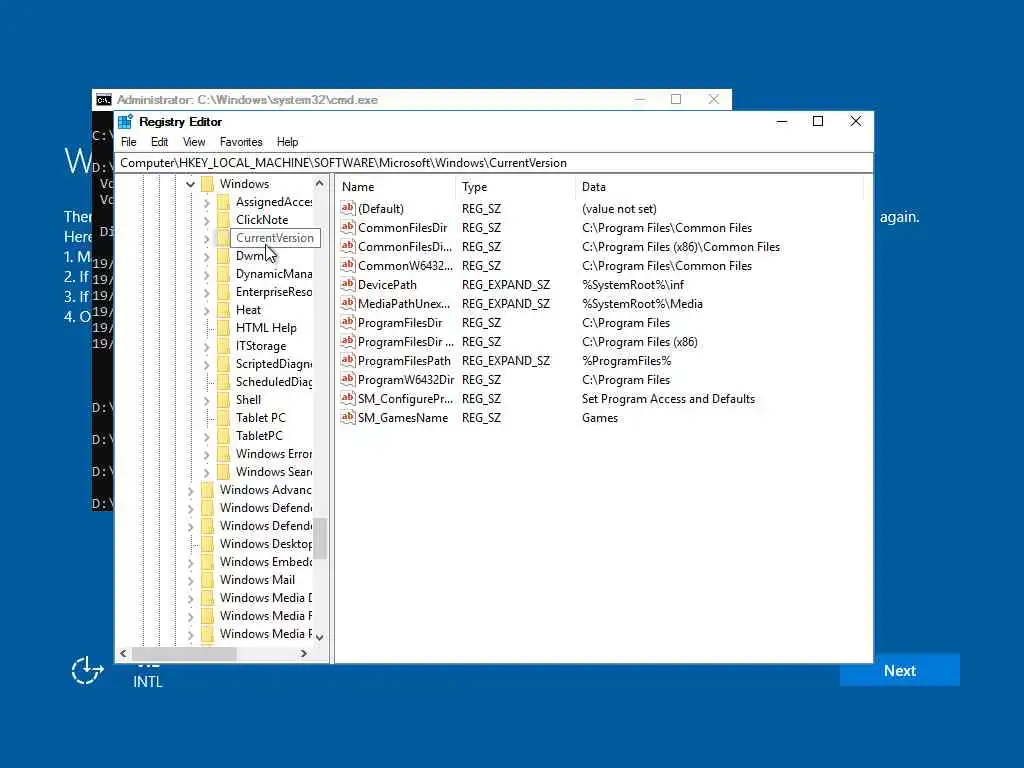Open the Help menu
Viewport: 1024px width, 768px height.
pyautogui.click(x=287, y=142)
